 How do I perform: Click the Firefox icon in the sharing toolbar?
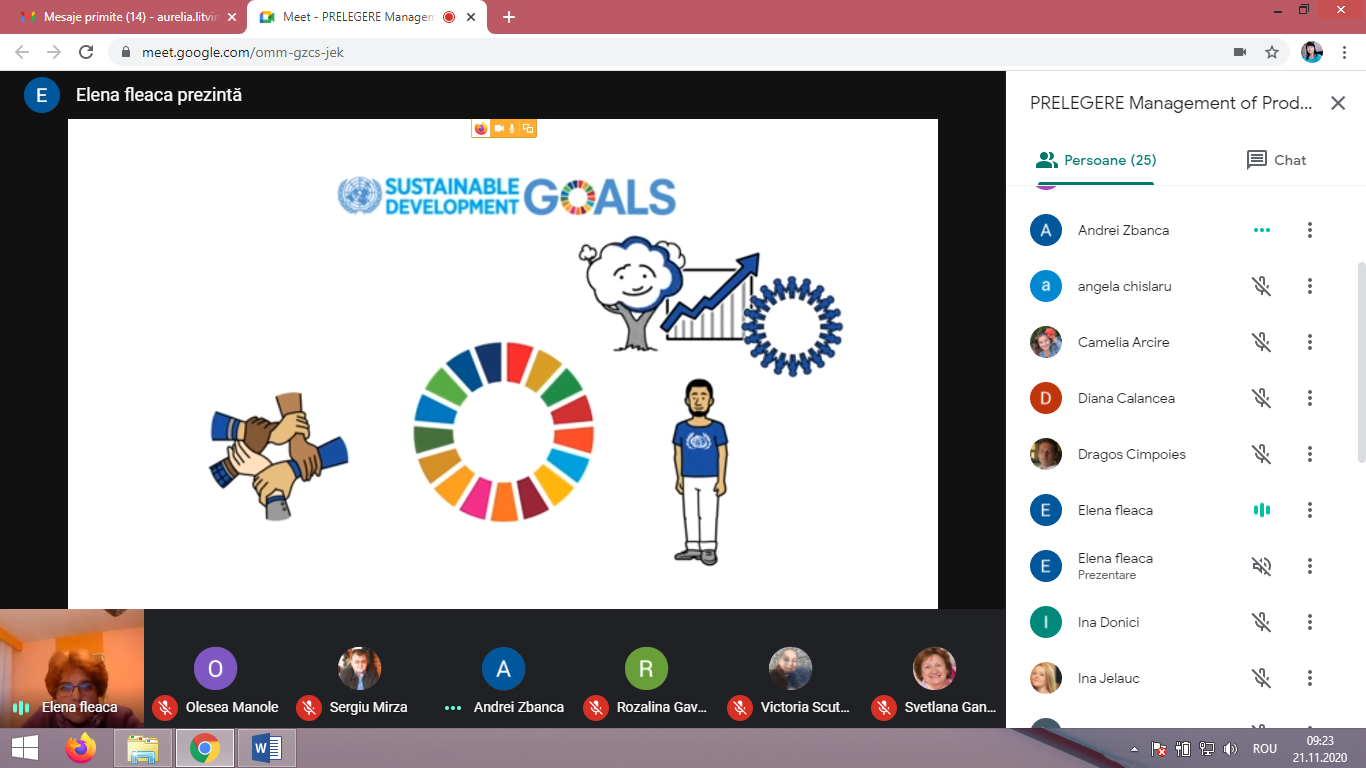point(481,128)
